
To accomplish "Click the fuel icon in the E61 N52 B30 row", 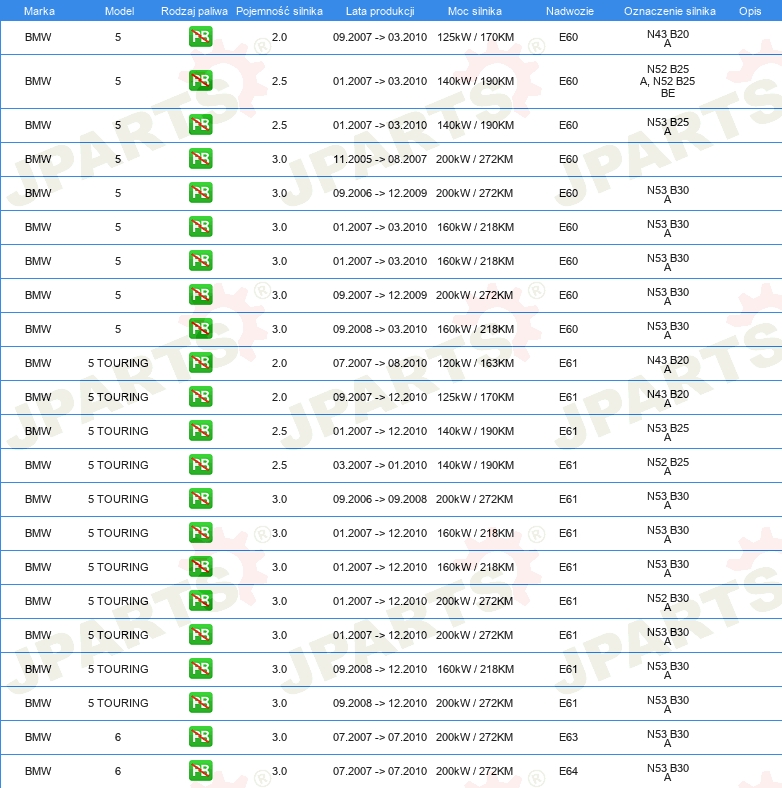I will [200, 601].
